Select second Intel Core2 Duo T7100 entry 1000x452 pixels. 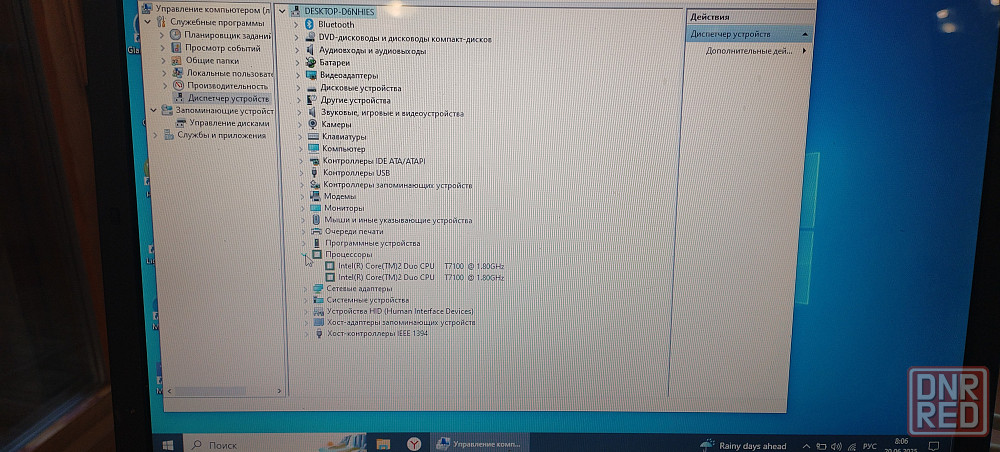(421, 277)
